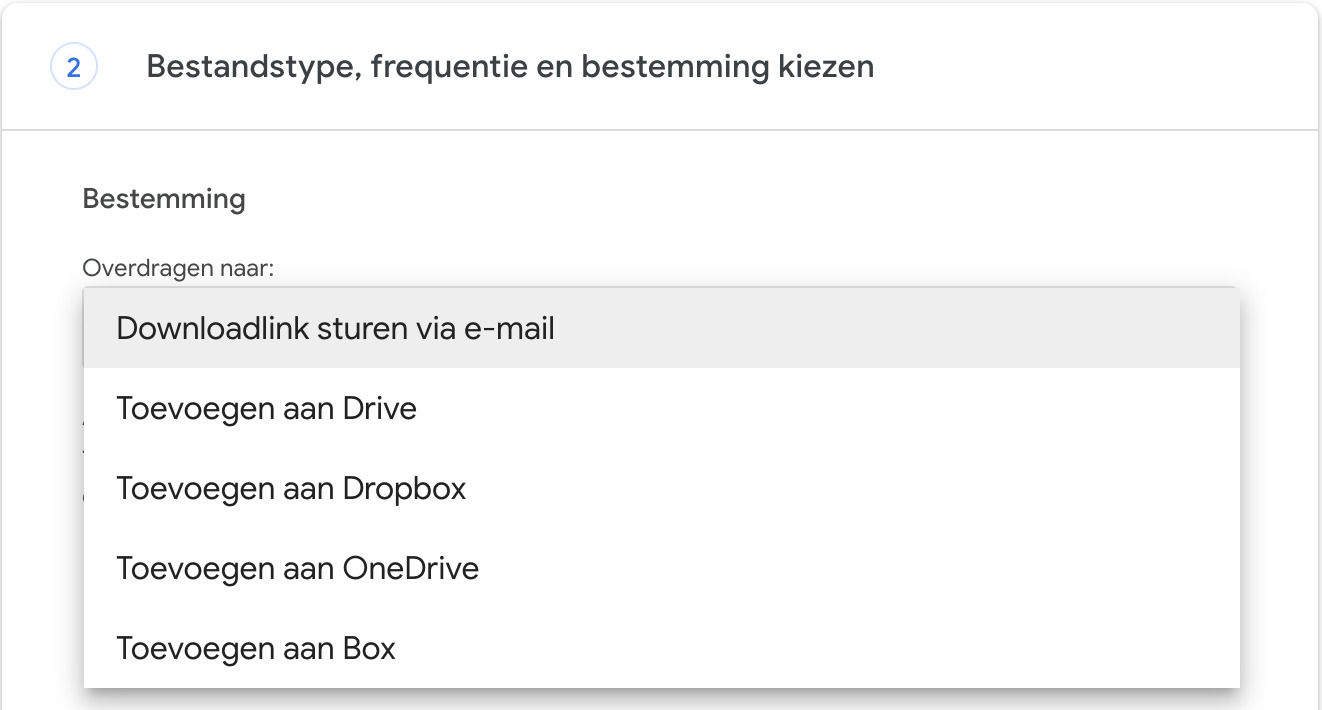Screen dimensions: 1322x710
Task: Click the word "Dropbox" in the list
Action: click(x=404, y=488)
